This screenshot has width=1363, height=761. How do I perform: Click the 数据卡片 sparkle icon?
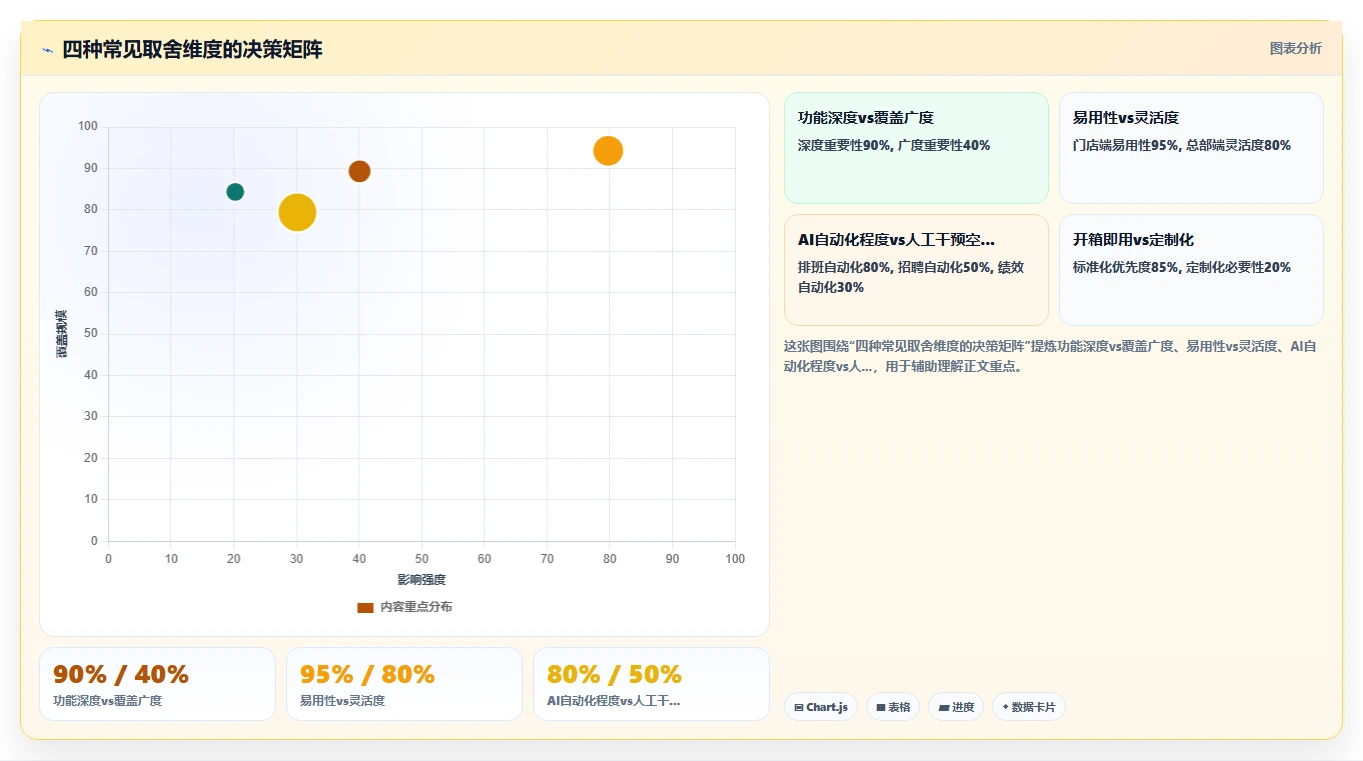pyautogui.click(x=1005, y=707)
